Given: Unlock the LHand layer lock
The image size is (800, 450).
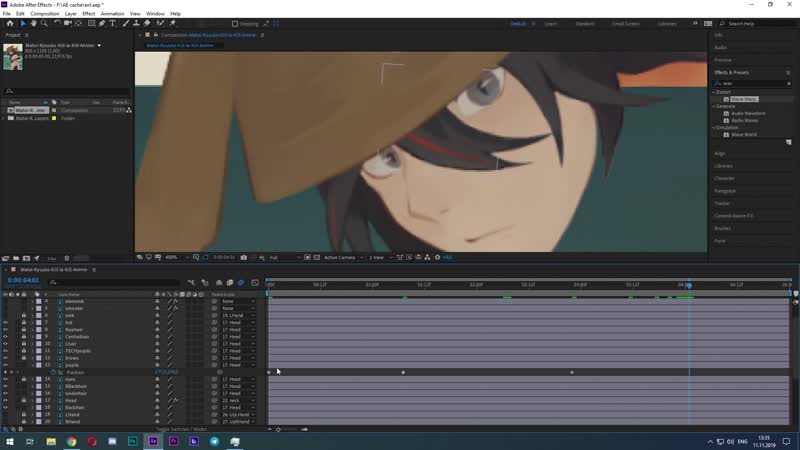Looking at the screenshot, I should [x=23, y=415].
